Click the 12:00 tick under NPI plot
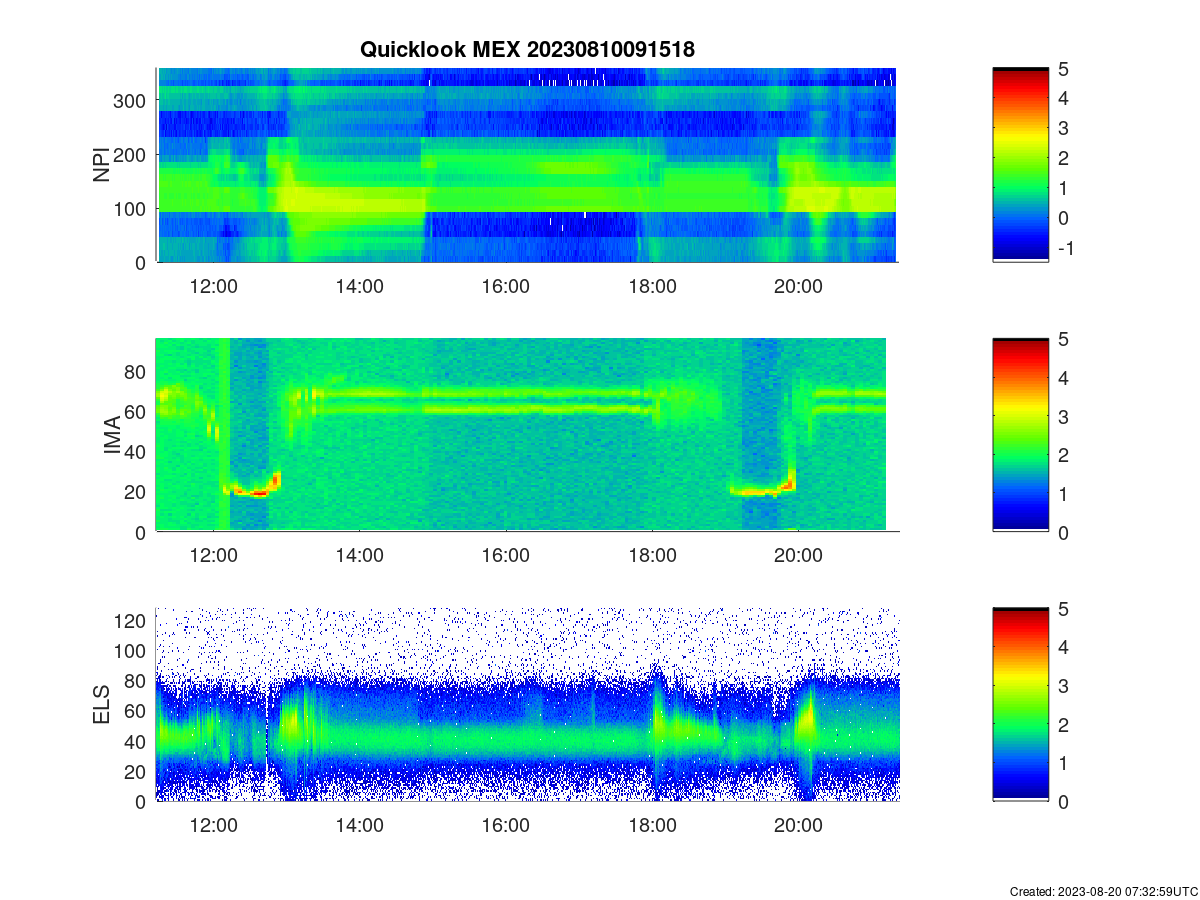 tap(213, 286)
